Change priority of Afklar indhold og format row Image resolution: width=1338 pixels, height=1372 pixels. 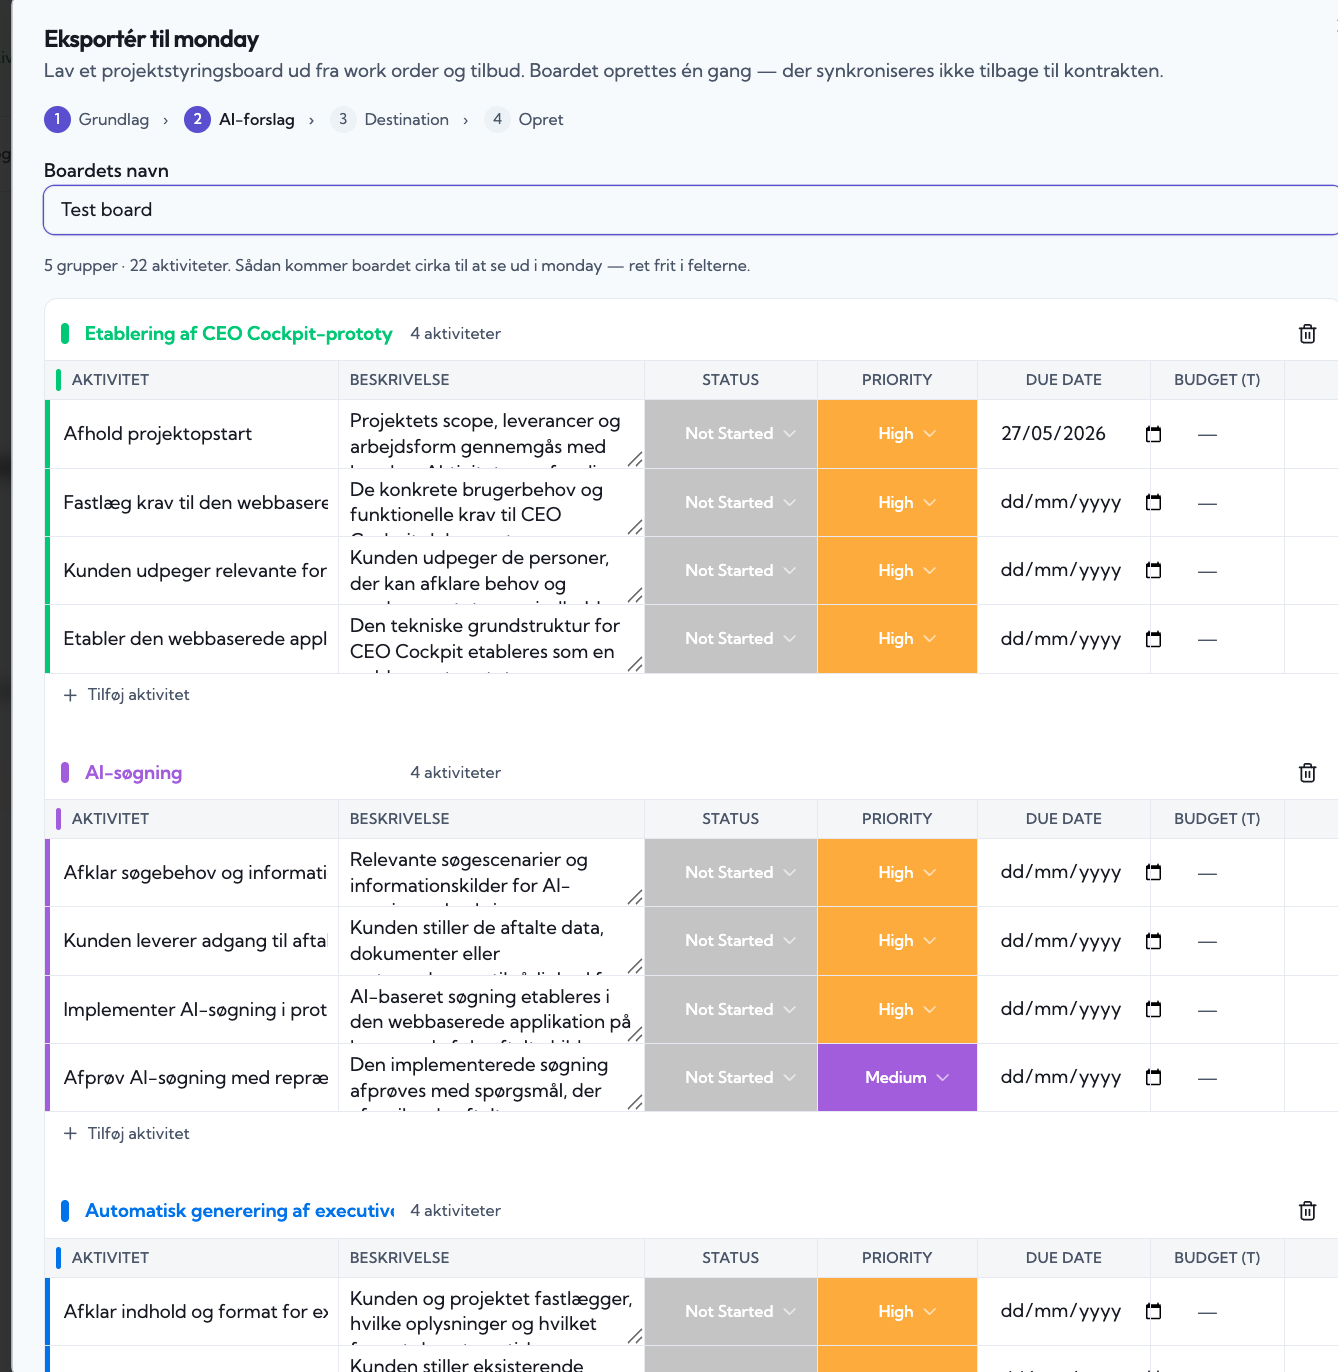pos(897,1311)
